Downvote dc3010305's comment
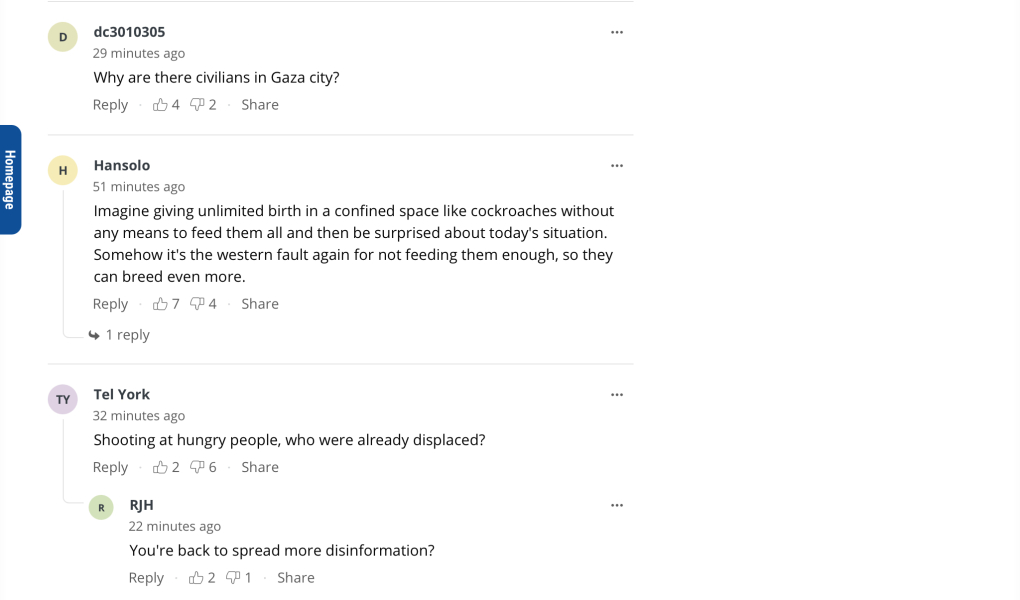 [197, 105]
